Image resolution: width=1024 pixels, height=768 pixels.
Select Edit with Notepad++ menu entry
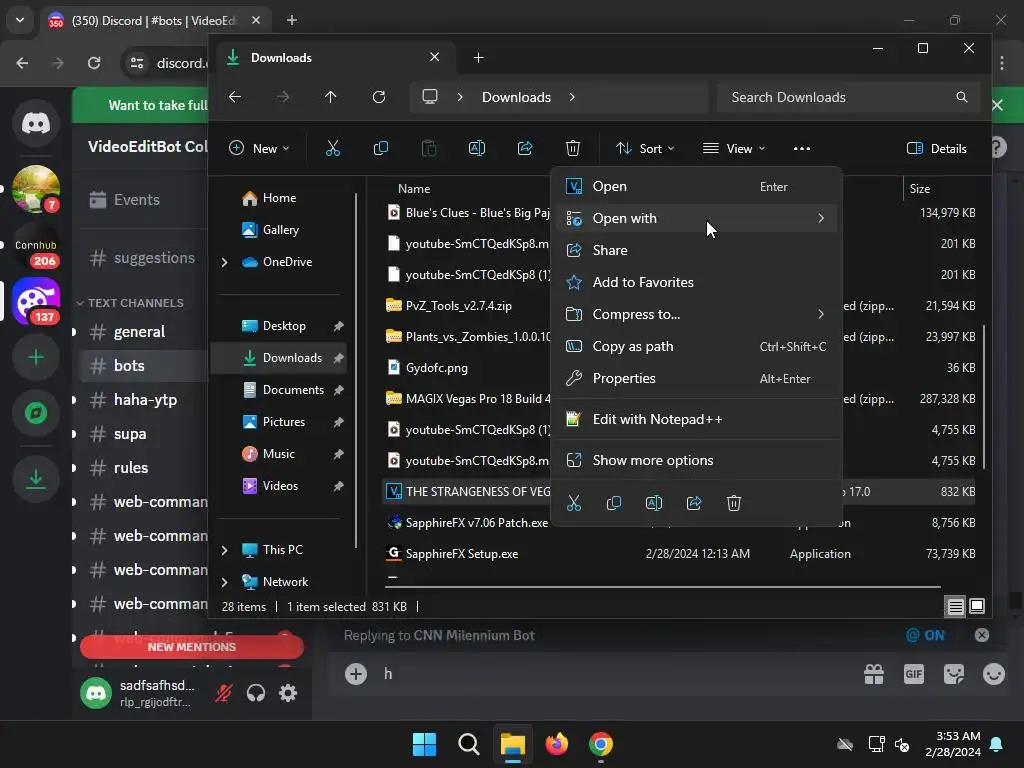tap(696, 419)
